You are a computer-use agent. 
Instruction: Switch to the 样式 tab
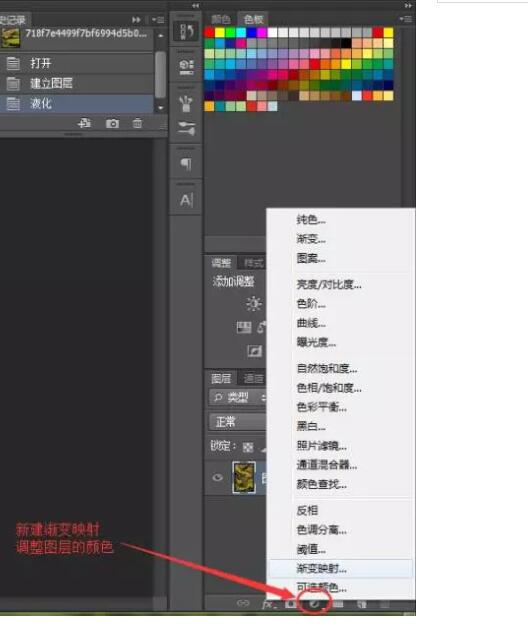coord(254,263)
